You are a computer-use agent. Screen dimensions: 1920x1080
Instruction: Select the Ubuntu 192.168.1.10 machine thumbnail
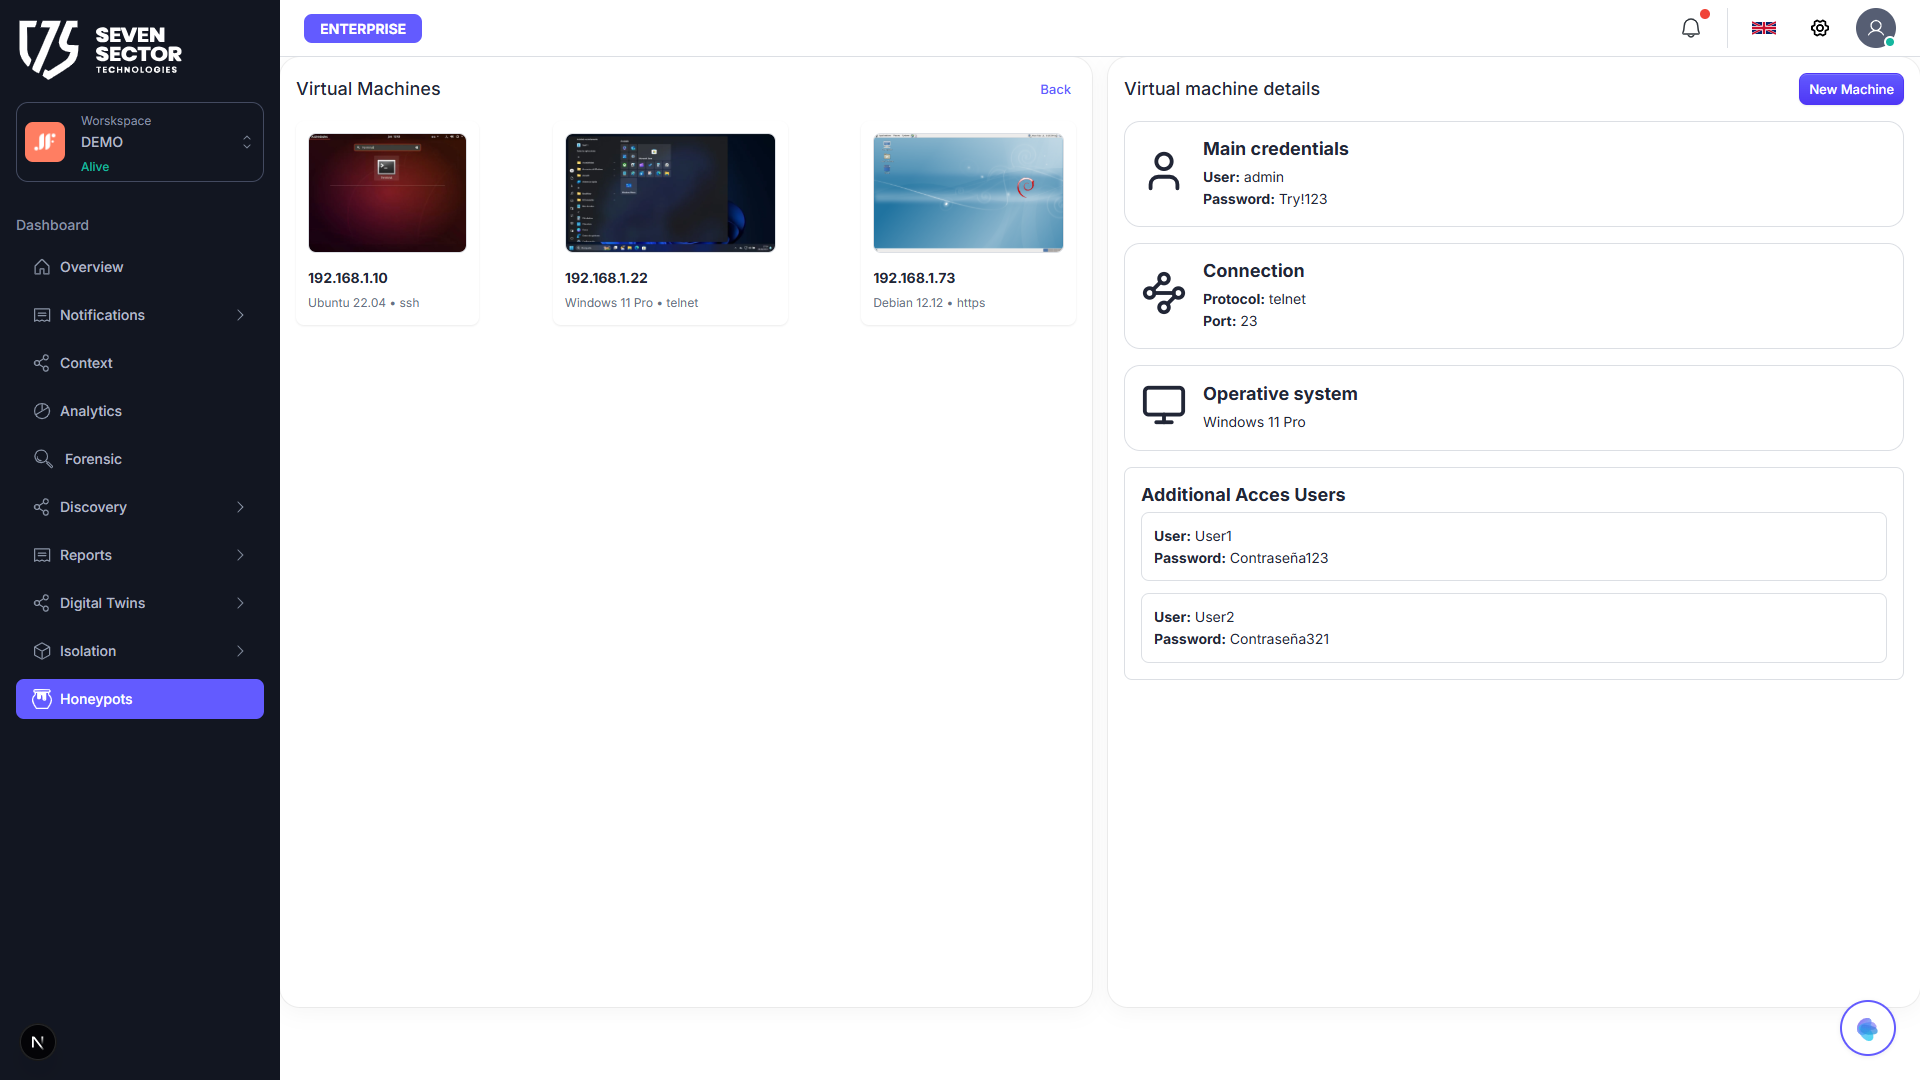point(387,193)
